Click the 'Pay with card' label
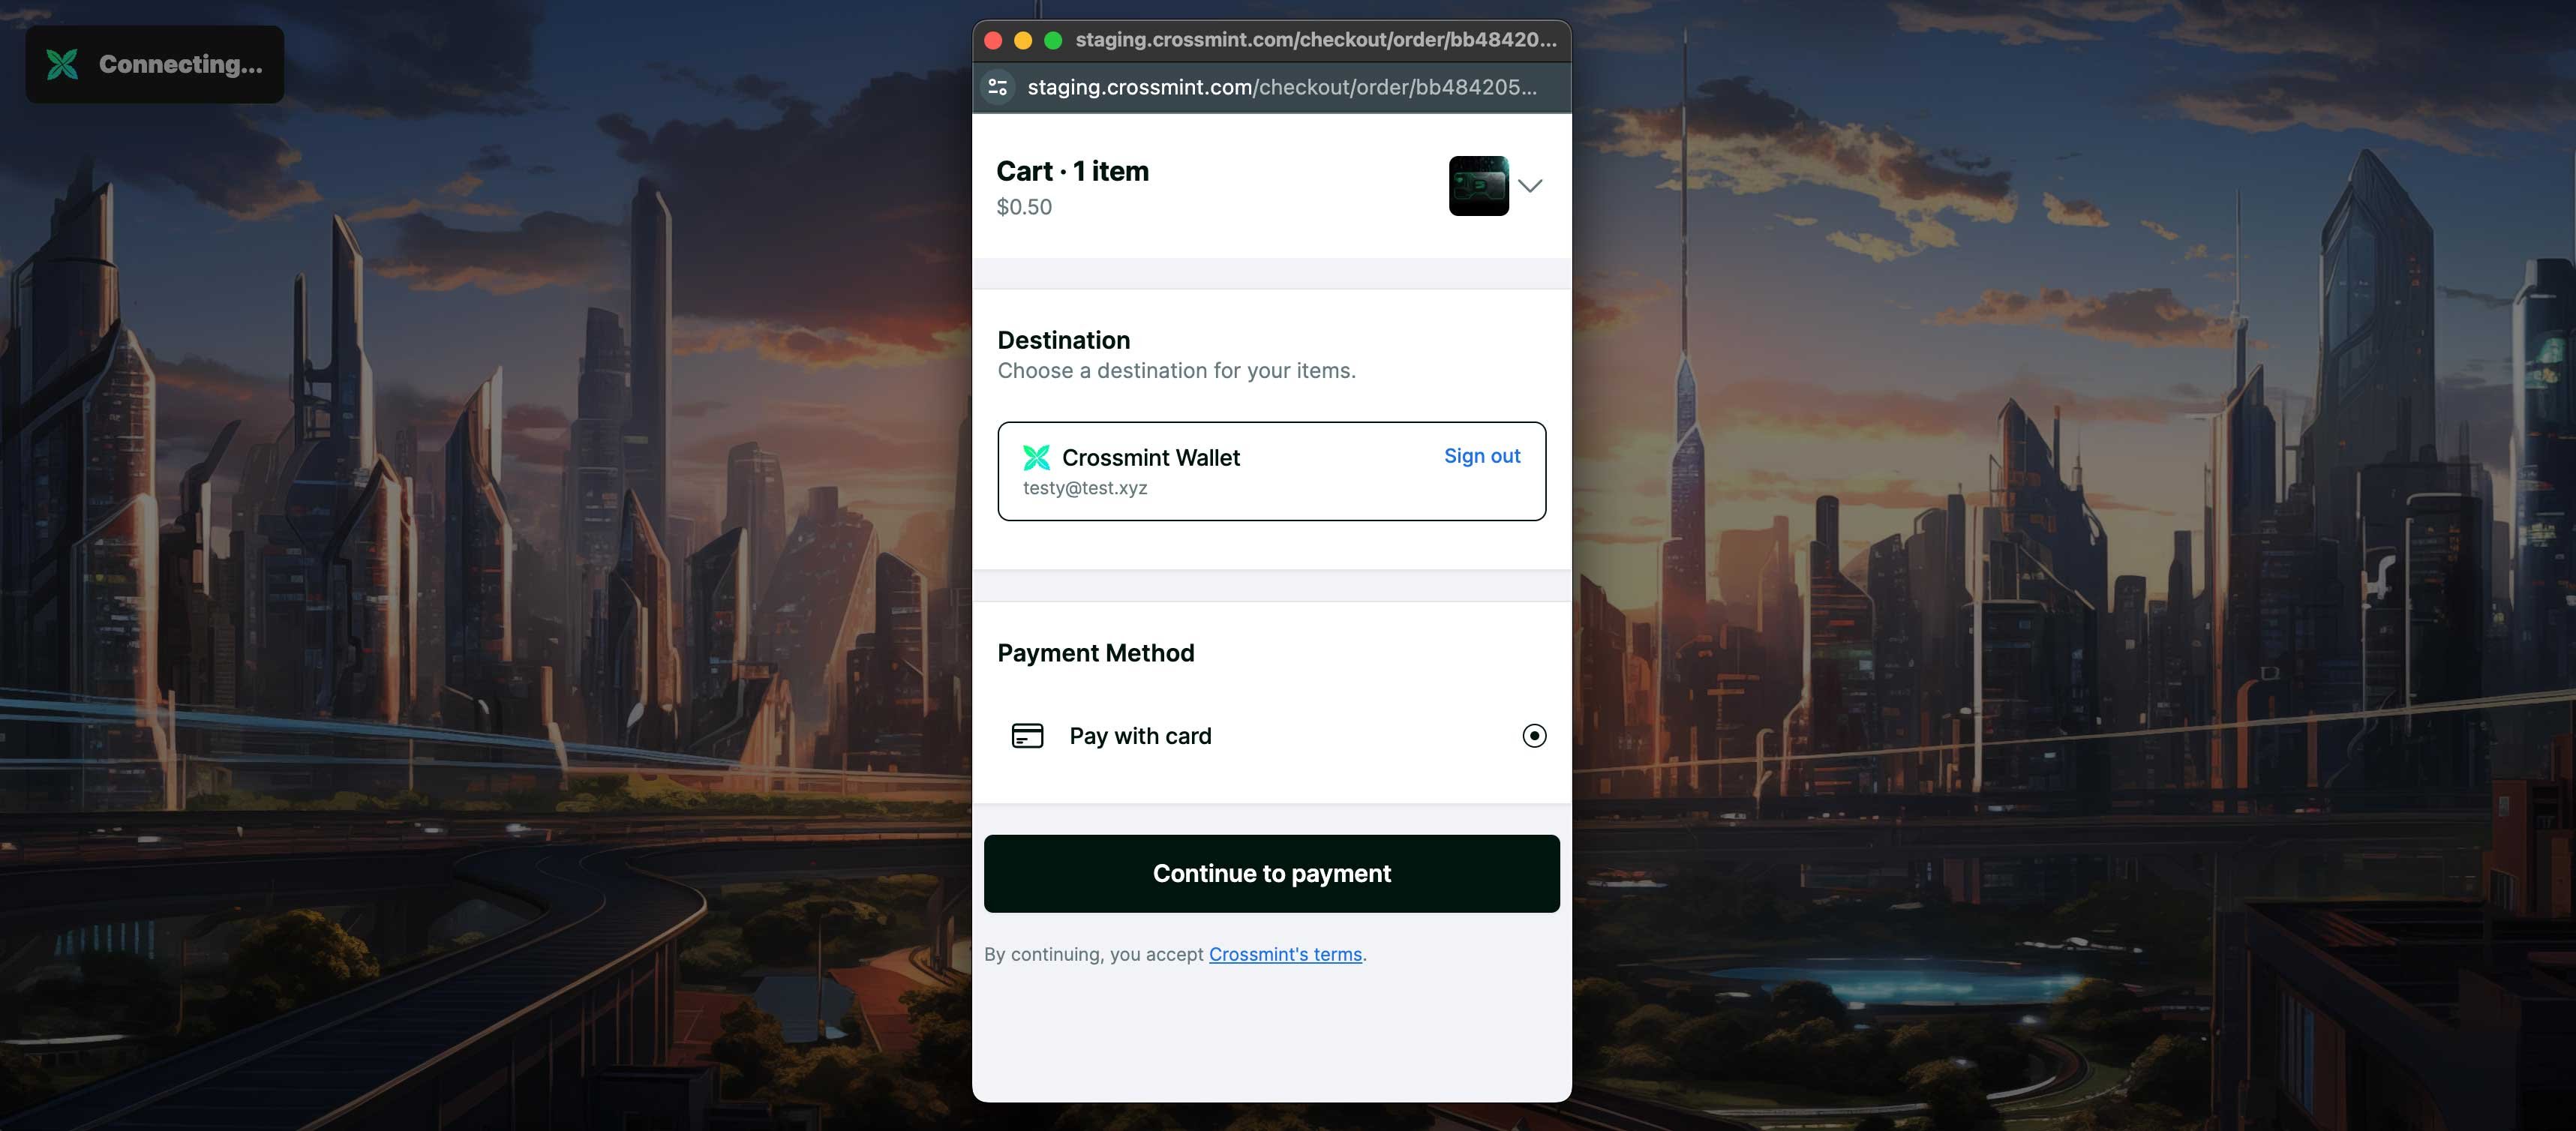The height and width of the screenshot is (1131, 2576). 1140,736
